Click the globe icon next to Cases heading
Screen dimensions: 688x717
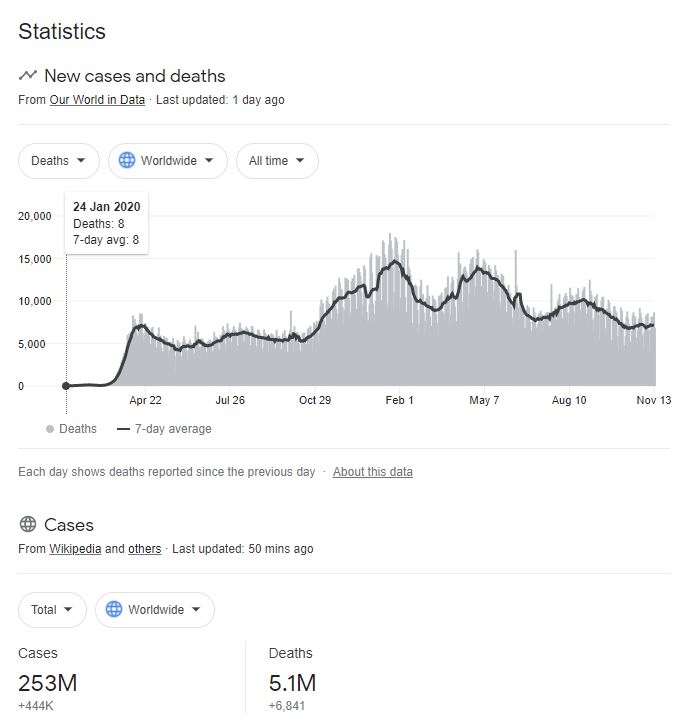point(28,524)
